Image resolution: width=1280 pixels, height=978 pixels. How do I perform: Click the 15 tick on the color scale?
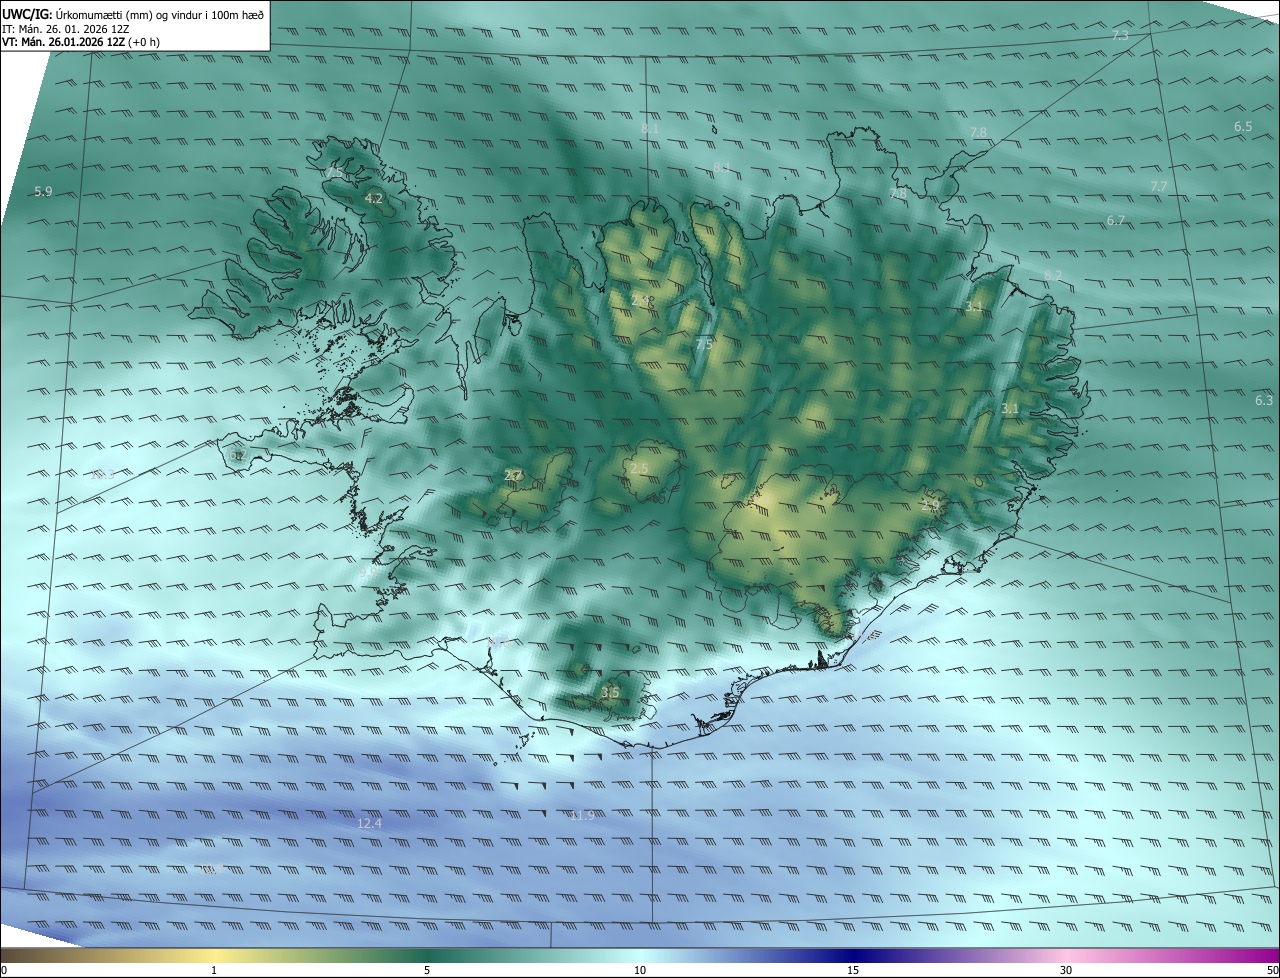pos(853,970)
